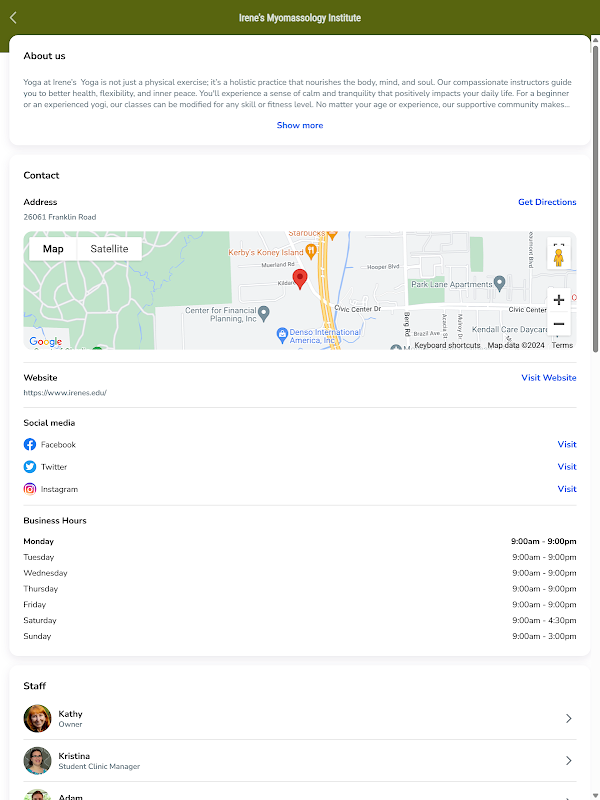Expand About us with Show more

300,126
